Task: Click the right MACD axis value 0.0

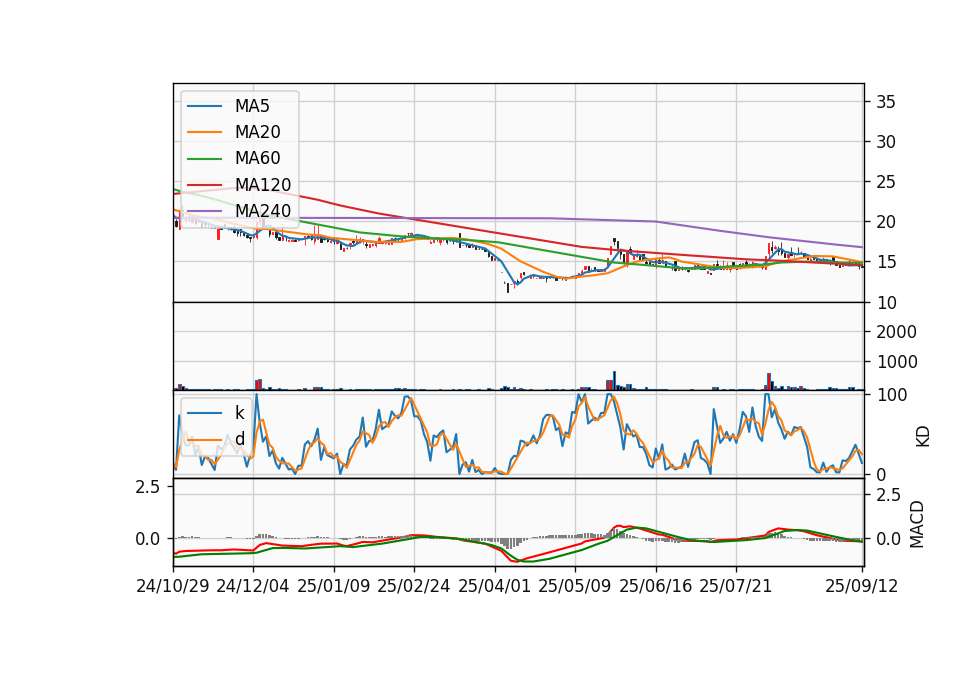Action: [888, 539]
